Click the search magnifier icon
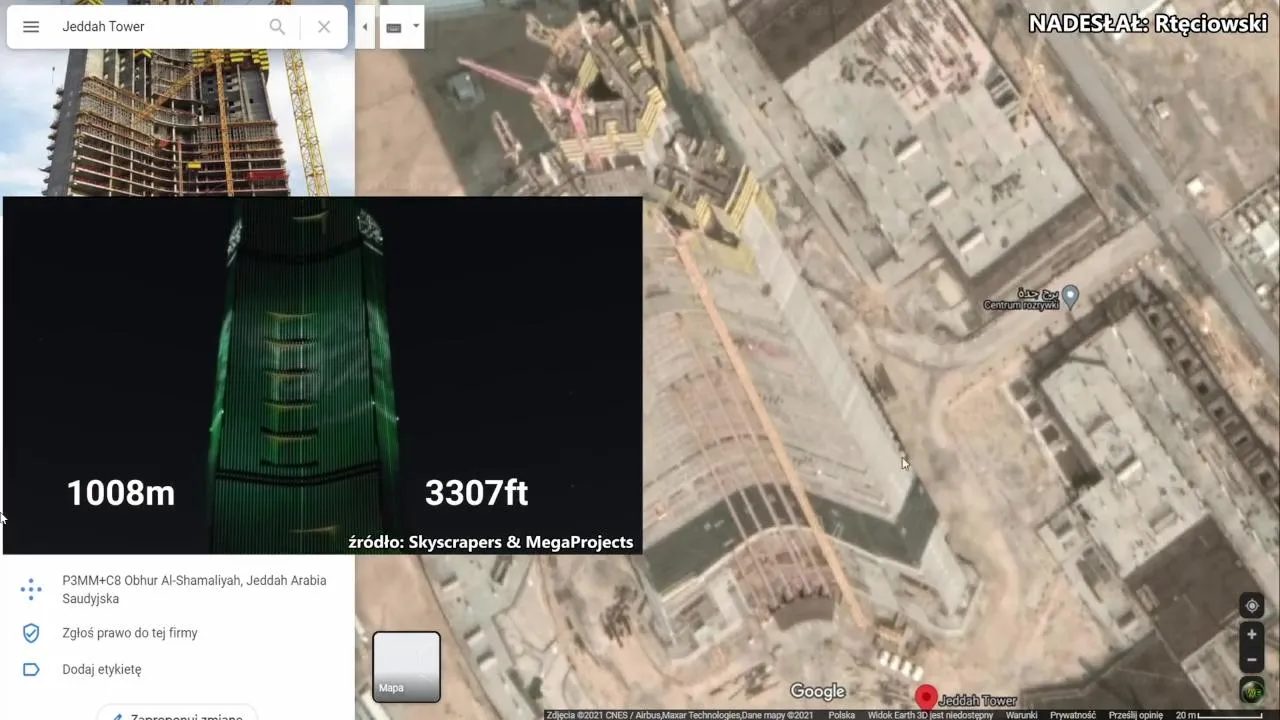This screenshot has height=720, width=1280. coord(277,27)
